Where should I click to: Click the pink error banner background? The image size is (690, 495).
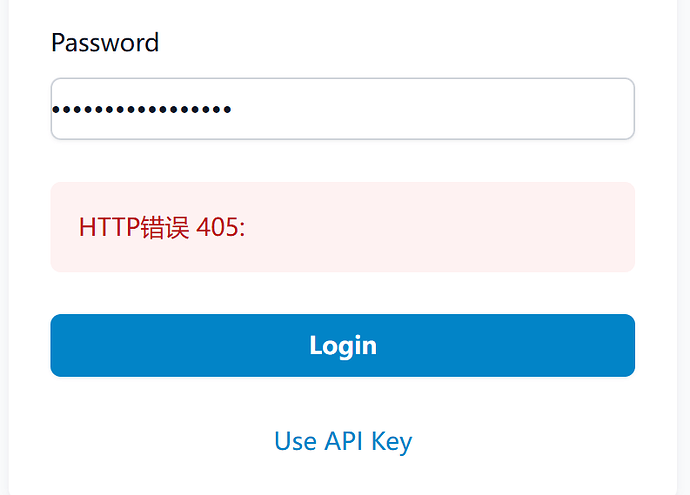click(440, 227)
